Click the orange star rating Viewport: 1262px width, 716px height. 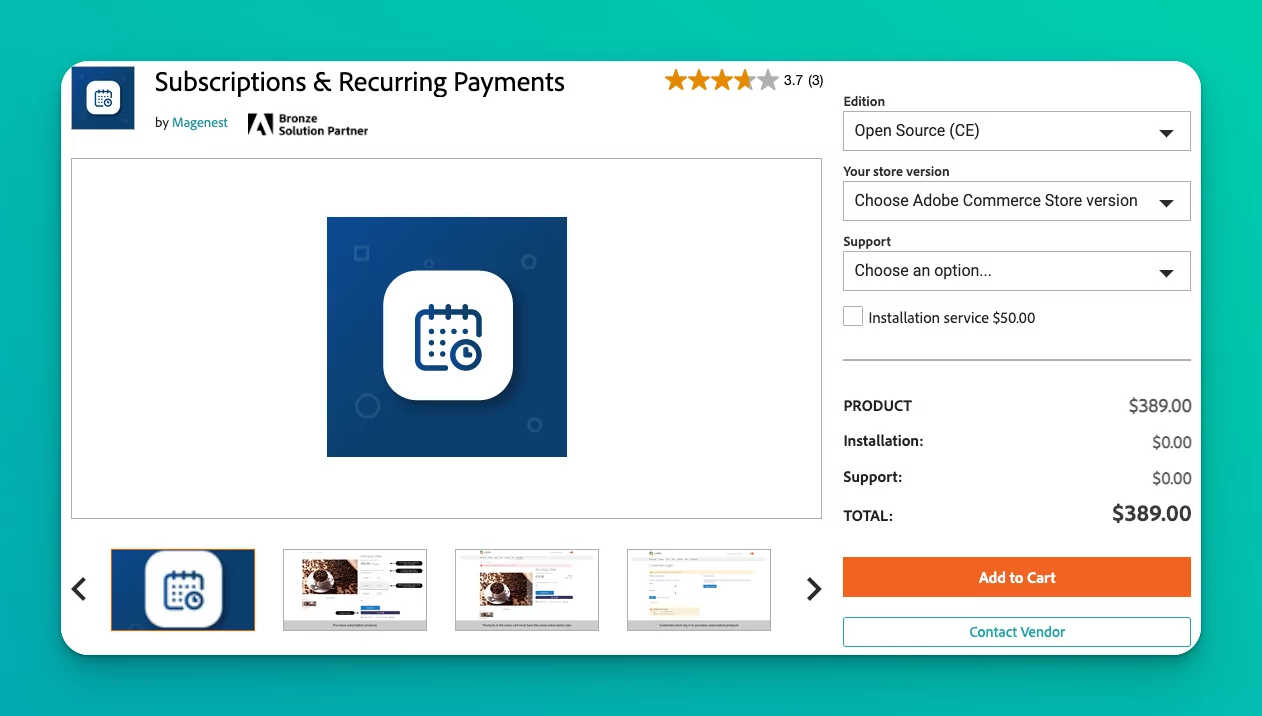[x=720, y=81]
